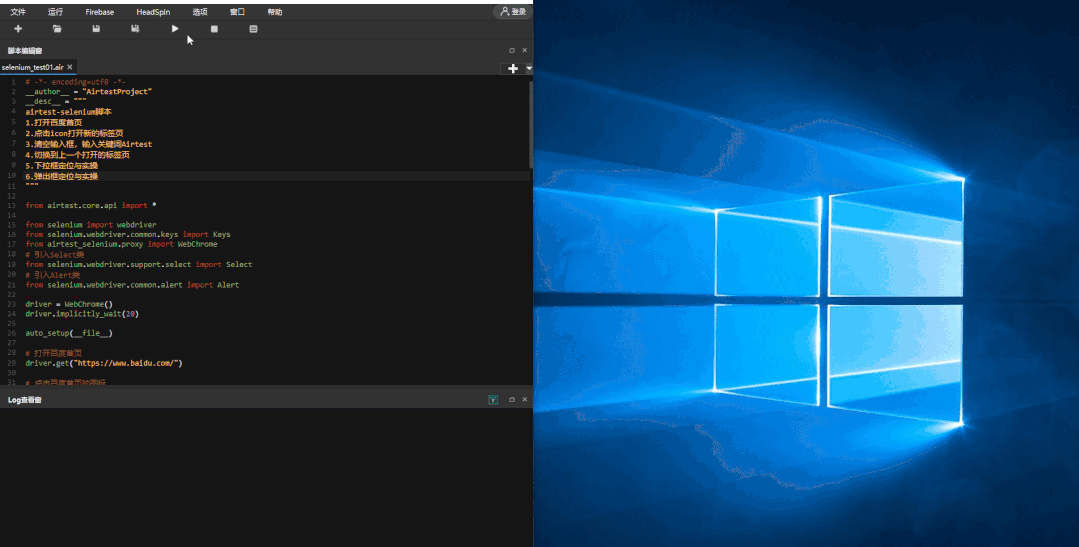Click the script editor vertical scrollbar
The height and width of the screenshot is (547, 1079).
531,124
